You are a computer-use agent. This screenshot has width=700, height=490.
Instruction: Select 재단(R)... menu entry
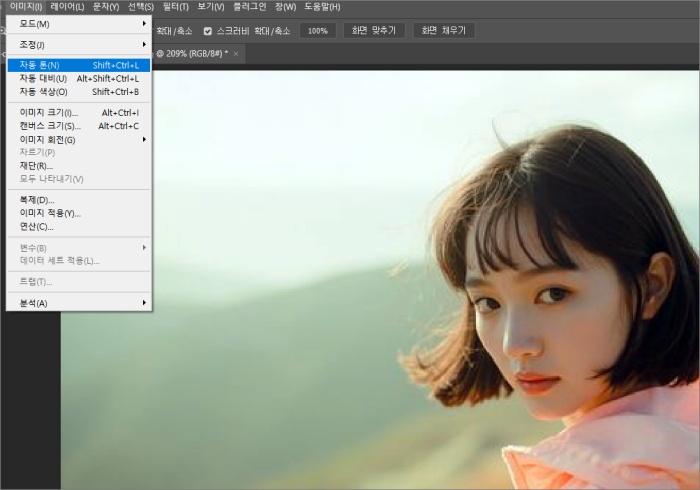coord(79,166)
